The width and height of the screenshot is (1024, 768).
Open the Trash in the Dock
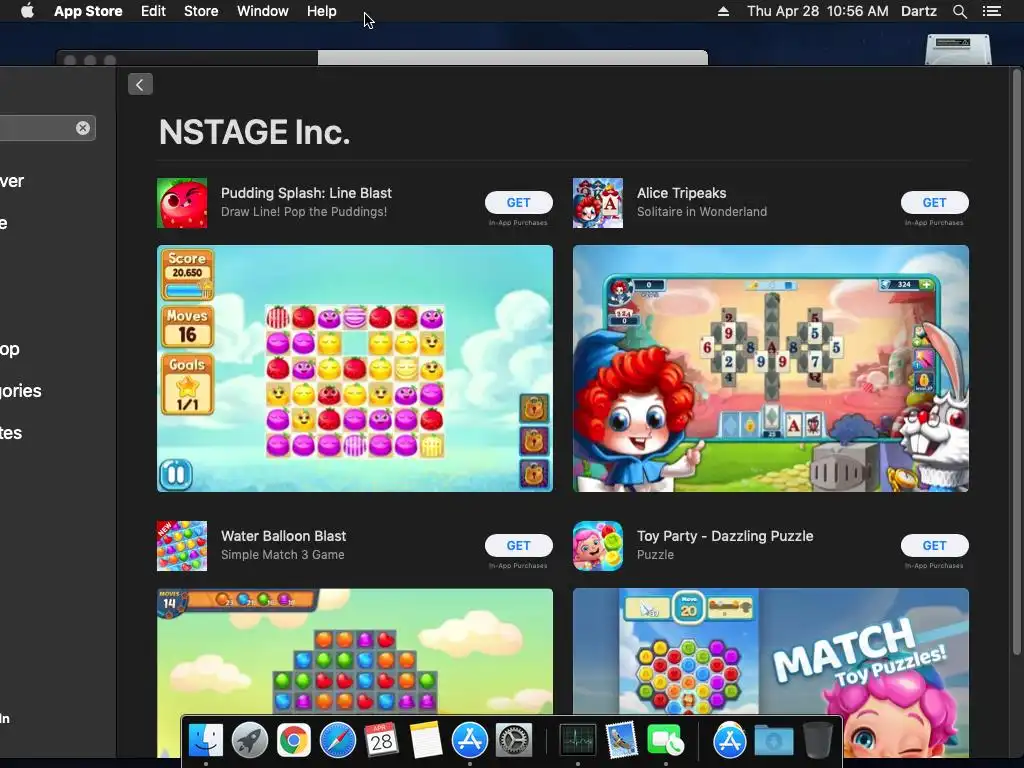tap(817, 740)
